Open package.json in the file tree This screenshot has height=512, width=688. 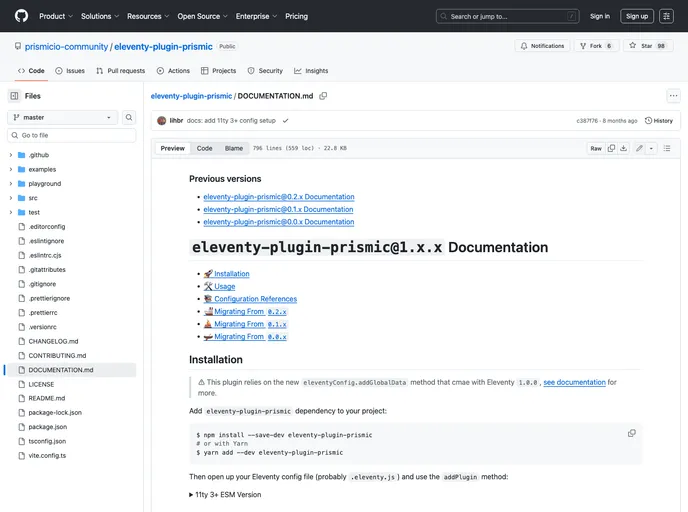coord(47,427)
